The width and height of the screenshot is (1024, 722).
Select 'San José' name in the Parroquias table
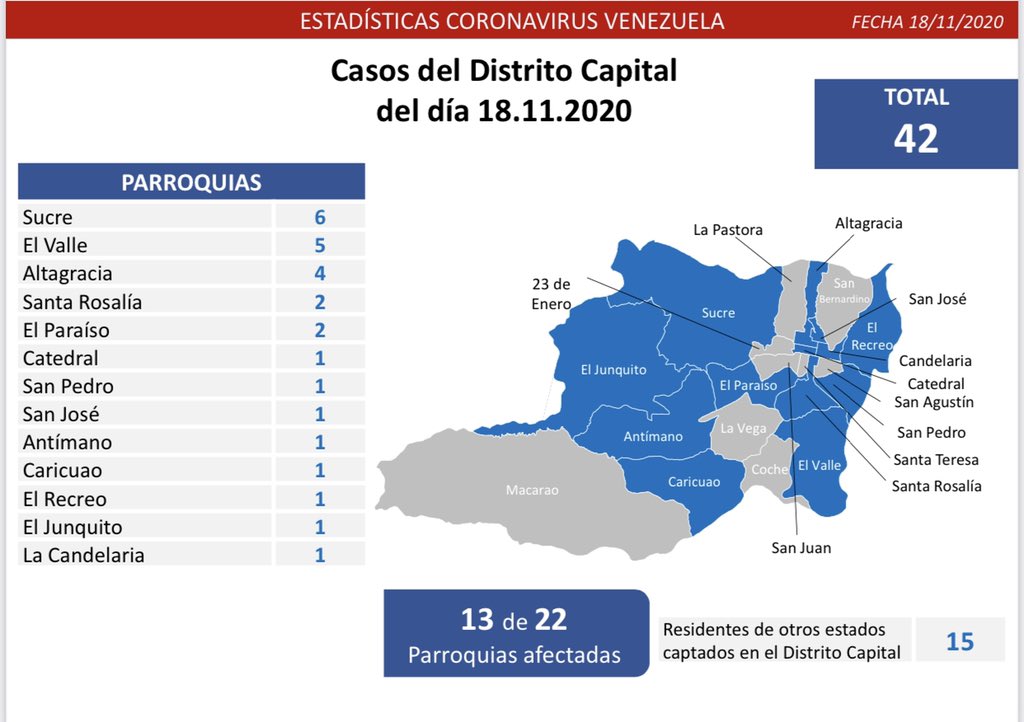[61, 414]
